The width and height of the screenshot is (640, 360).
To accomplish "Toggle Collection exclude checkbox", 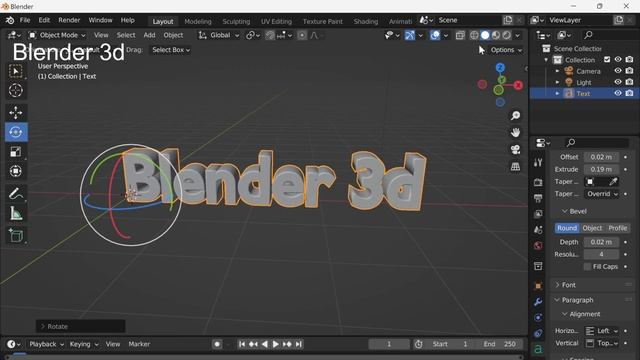I will pos(607,60).
